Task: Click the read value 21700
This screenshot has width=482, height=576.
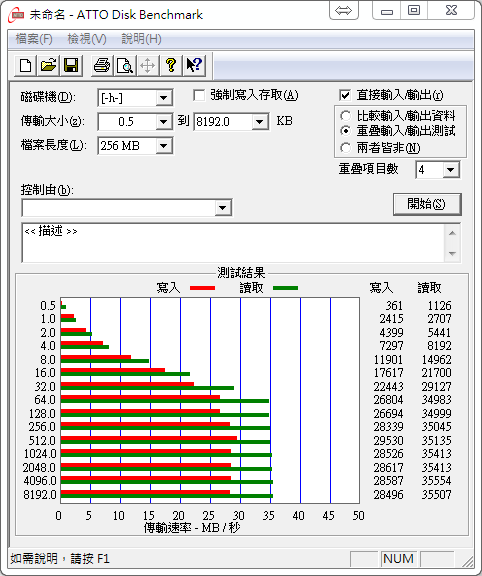Action: tap(436, 373)
